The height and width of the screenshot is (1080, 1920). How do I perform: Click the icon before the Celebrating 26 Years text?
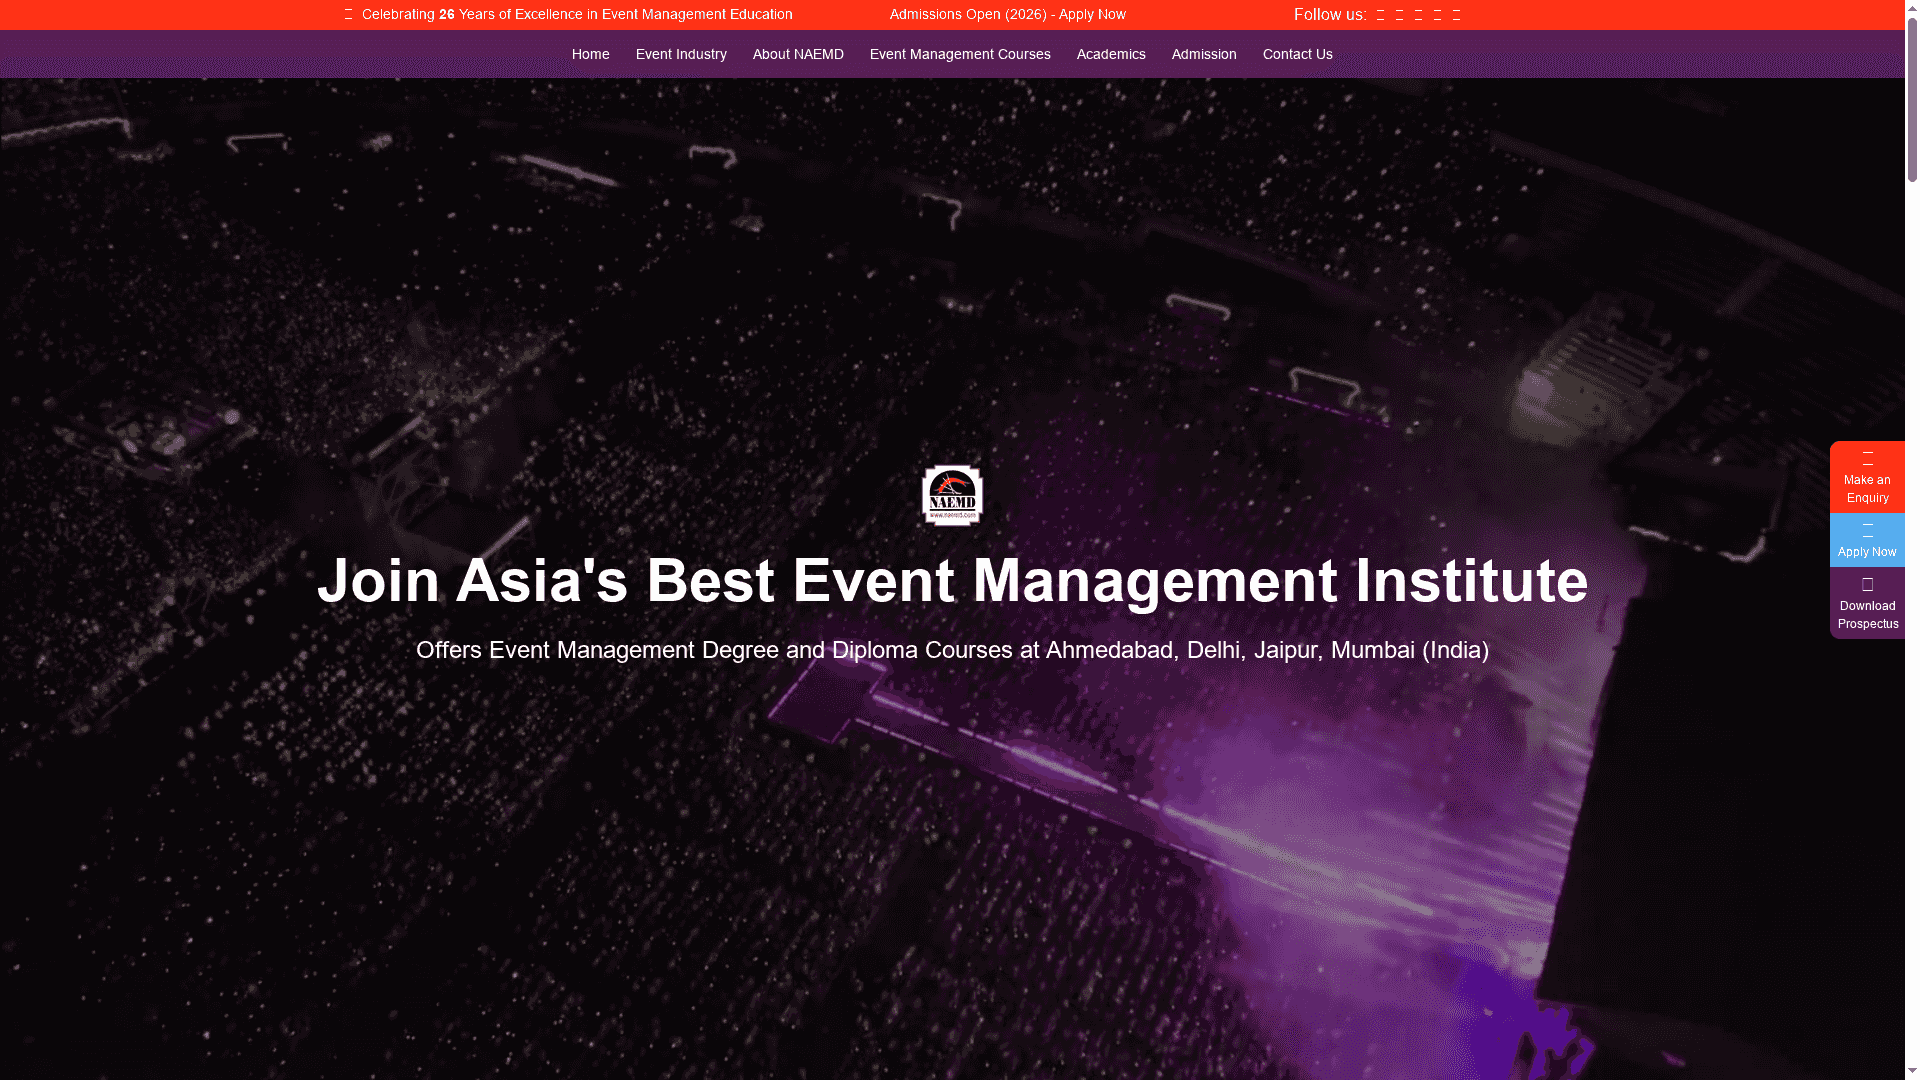tap(348, 15)
